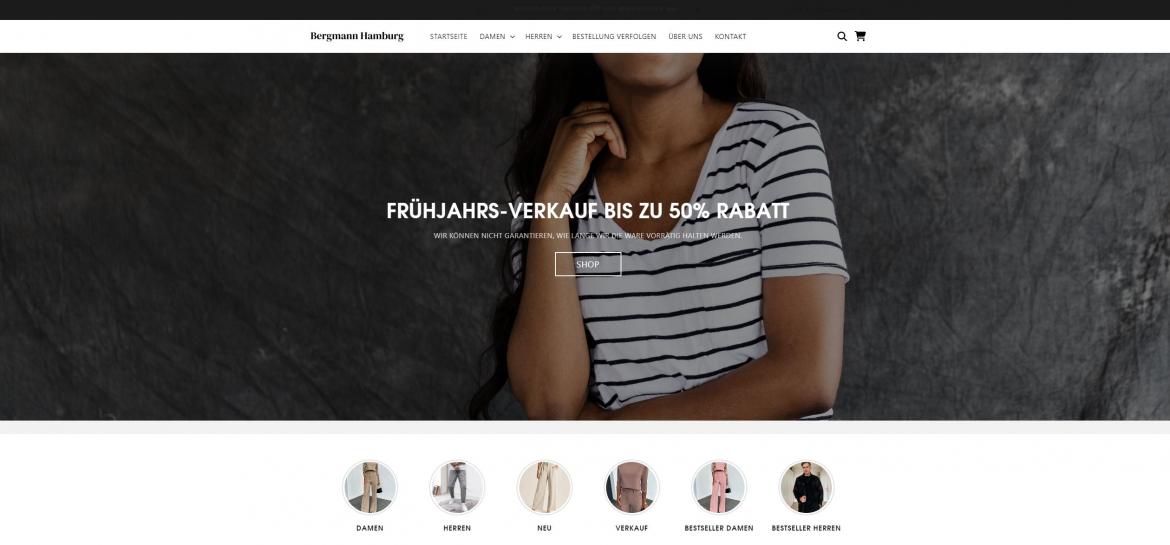Open the Über Uns page
Image resolution: width=1170 pixels, height=545 pixels.
click(685, 37)
